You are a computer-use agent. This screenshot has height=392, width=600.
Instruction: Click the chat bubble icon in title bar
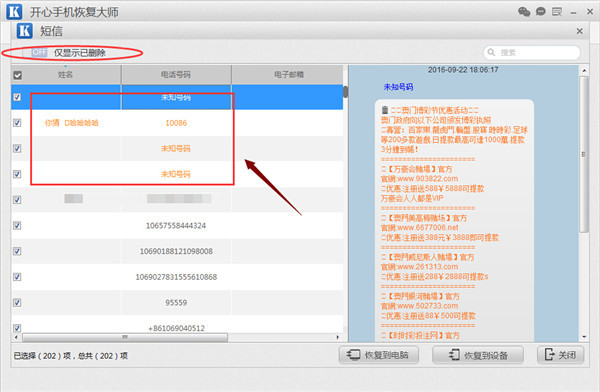(x=541, y=11)
